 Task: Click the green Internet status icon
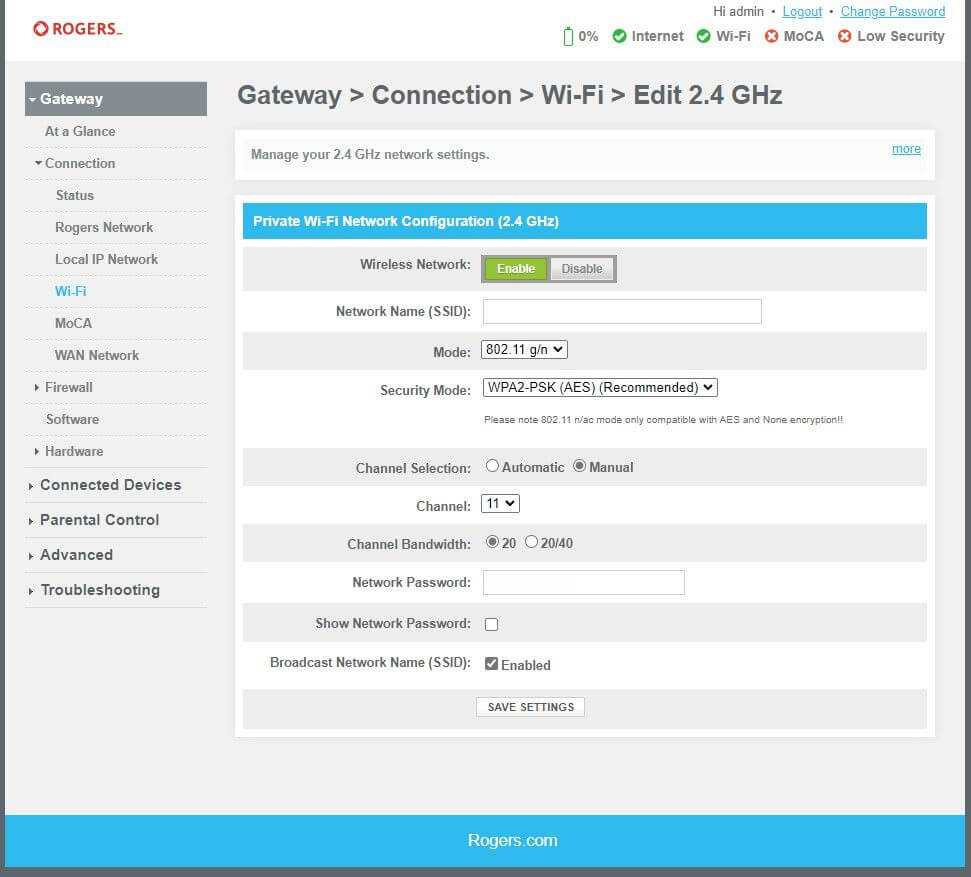621,36
